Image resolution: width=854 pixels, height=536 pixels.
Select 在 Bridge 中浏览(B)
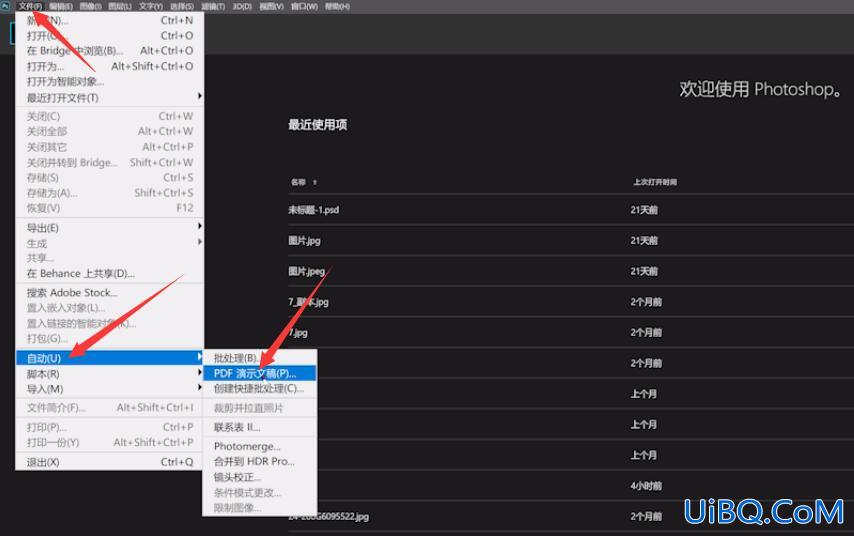[109, 51]
